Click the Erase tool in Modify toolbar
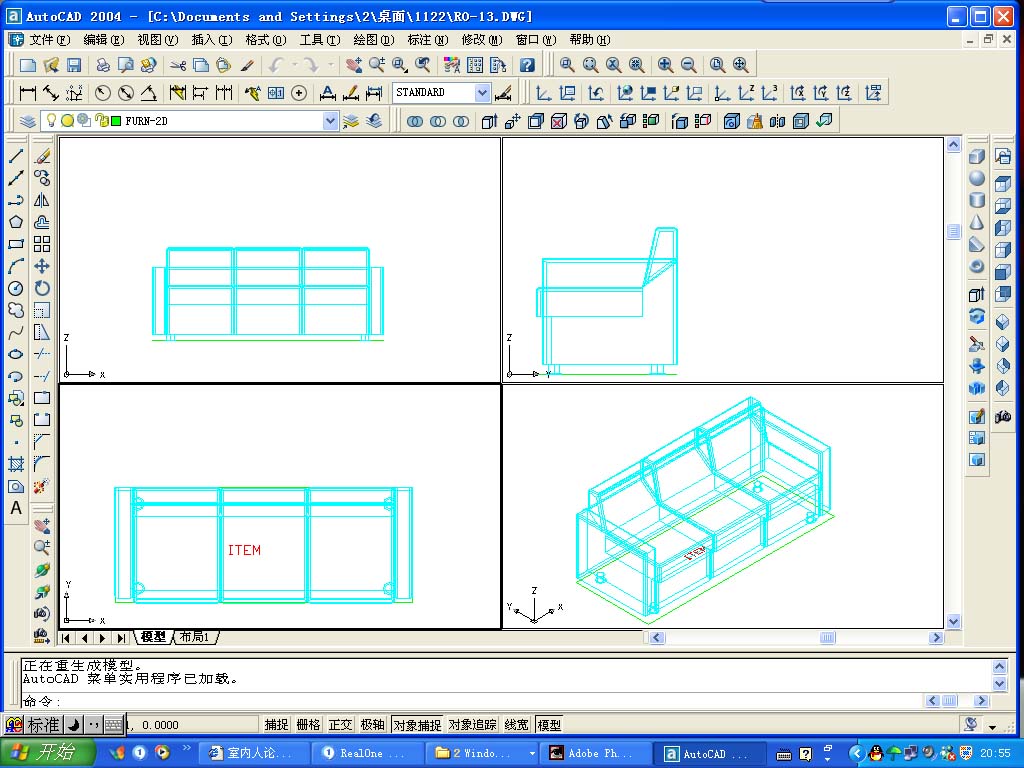Screen dimensions: 1024x768 [x=42, y=155]
